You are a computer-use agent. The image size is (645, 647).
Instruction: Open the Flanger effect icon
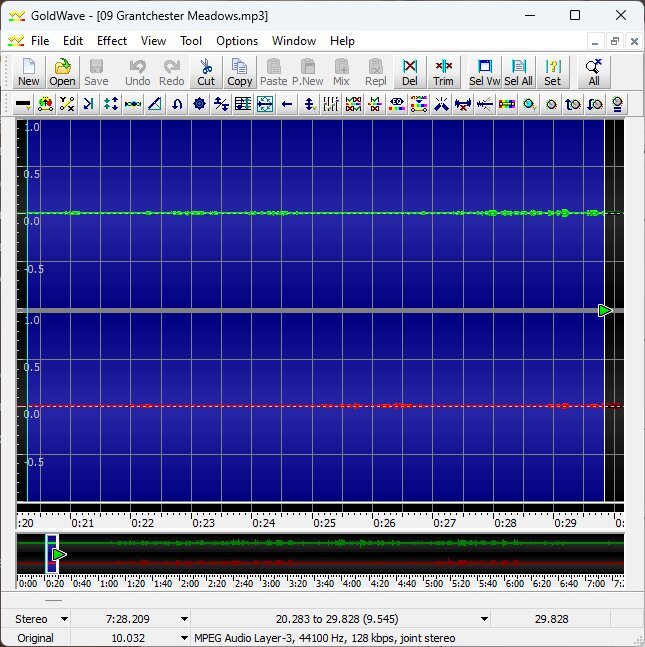point(133,104)
